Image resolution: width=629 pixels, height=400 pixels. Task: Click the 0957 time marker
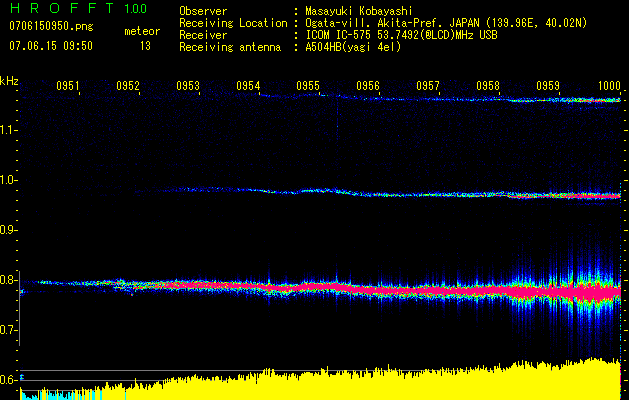428,87
